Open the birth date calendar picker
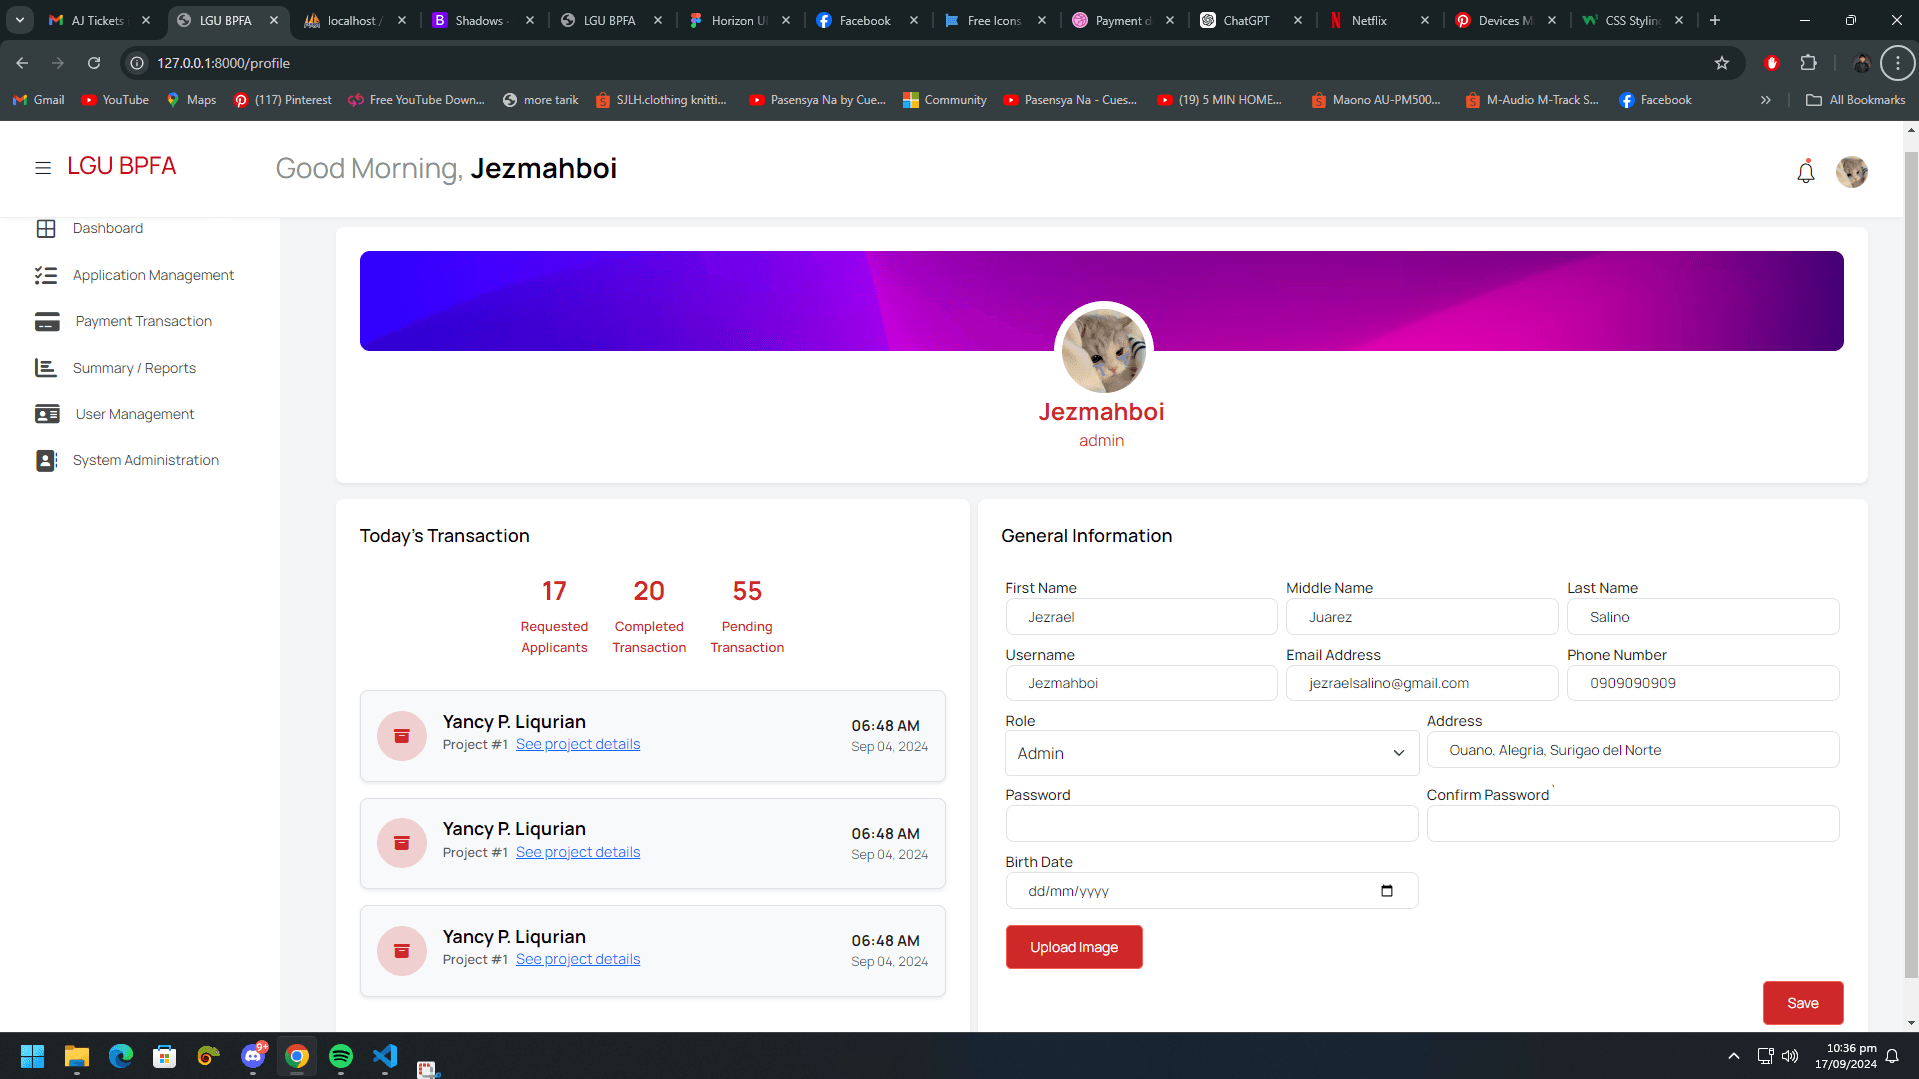The width and height of the screenshot is (1919, 1079). coord(1386,891)
